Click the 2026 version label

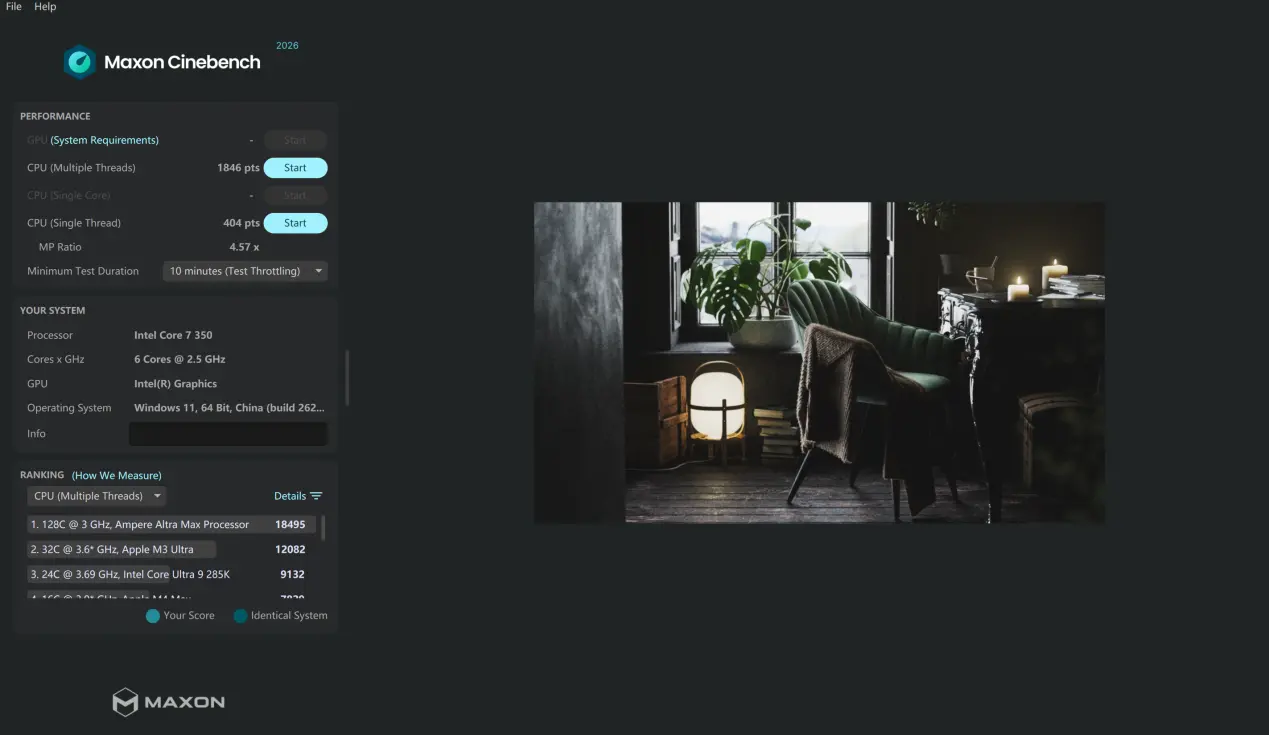287,46
